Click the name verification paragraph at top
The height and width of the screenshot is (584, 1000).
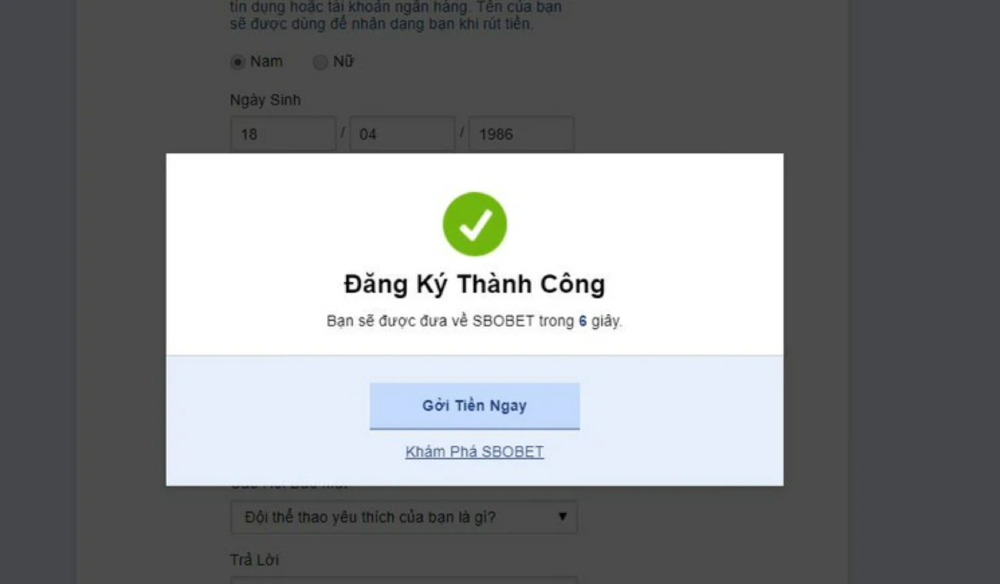[395, 15]
